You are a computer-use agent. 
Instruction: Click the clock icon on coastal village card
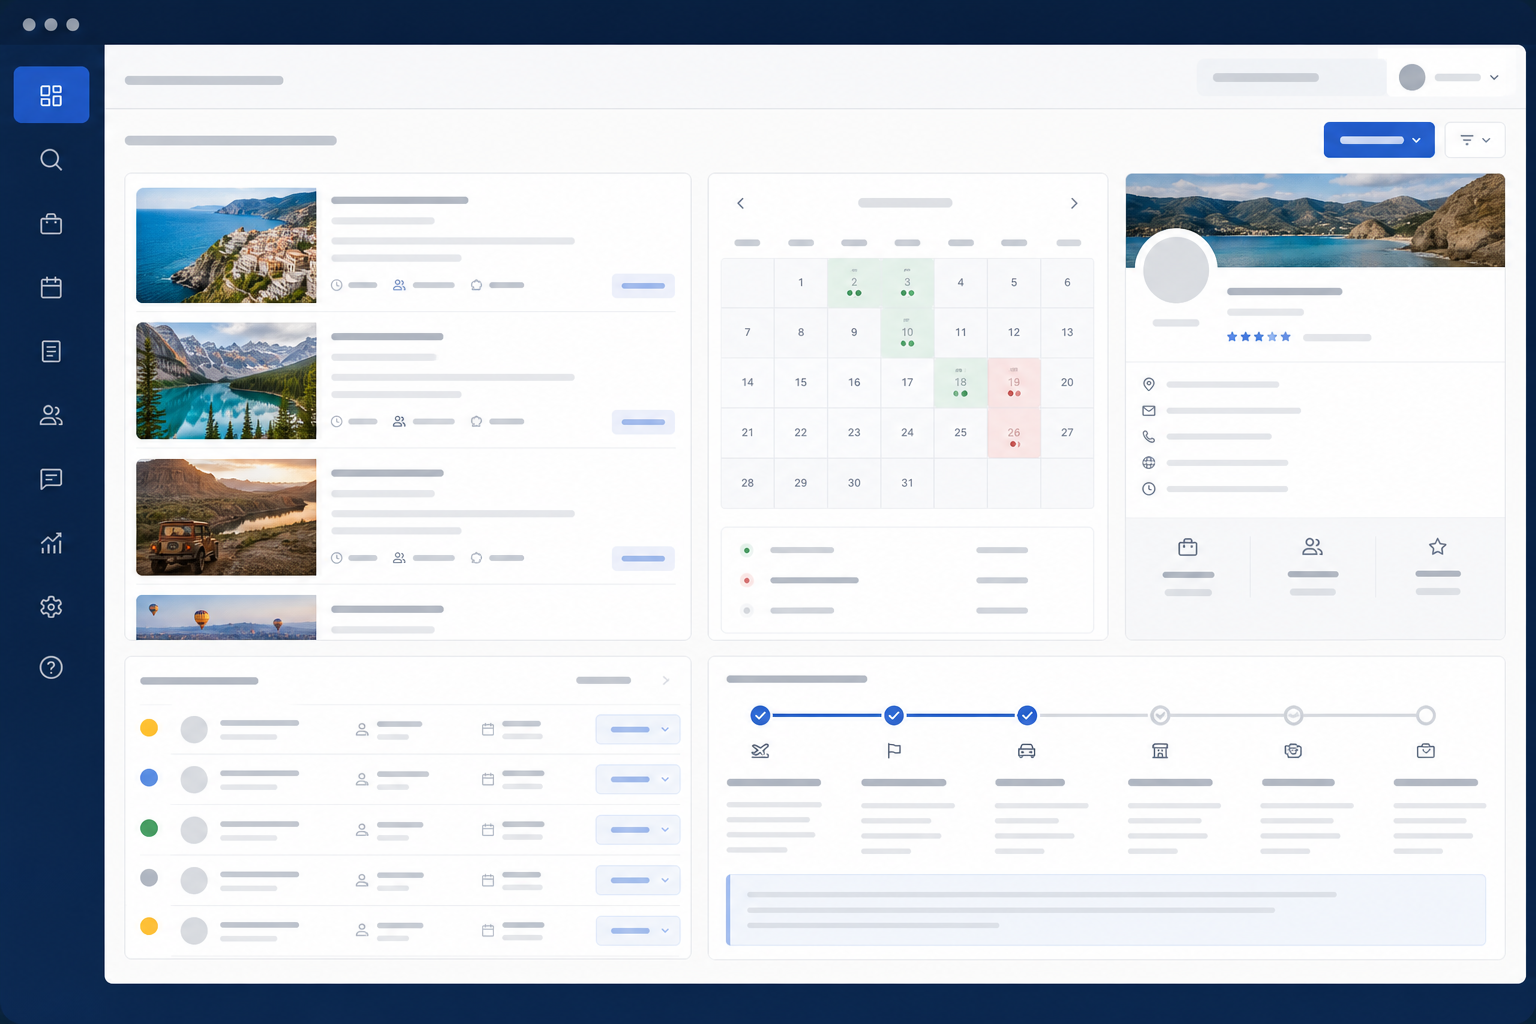tap(337, 285)
